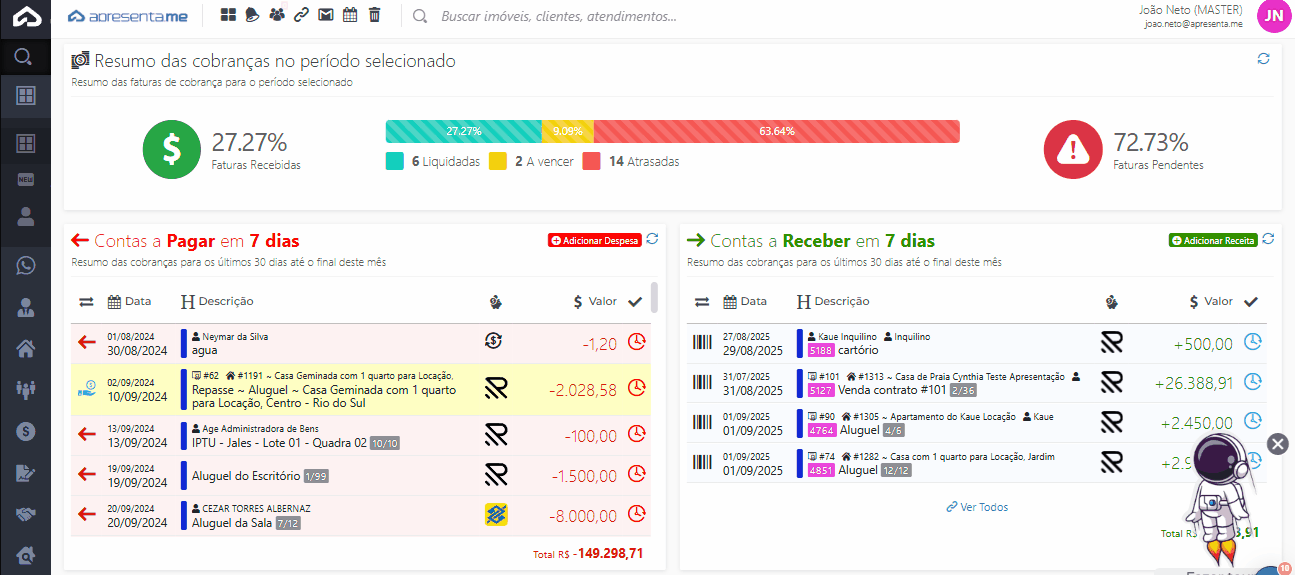Image resolution: width=1295 pixels, height=575 pixels.
Task: Click the checkmark header in Contas a Receber
Action: [x=1250, y=301]
